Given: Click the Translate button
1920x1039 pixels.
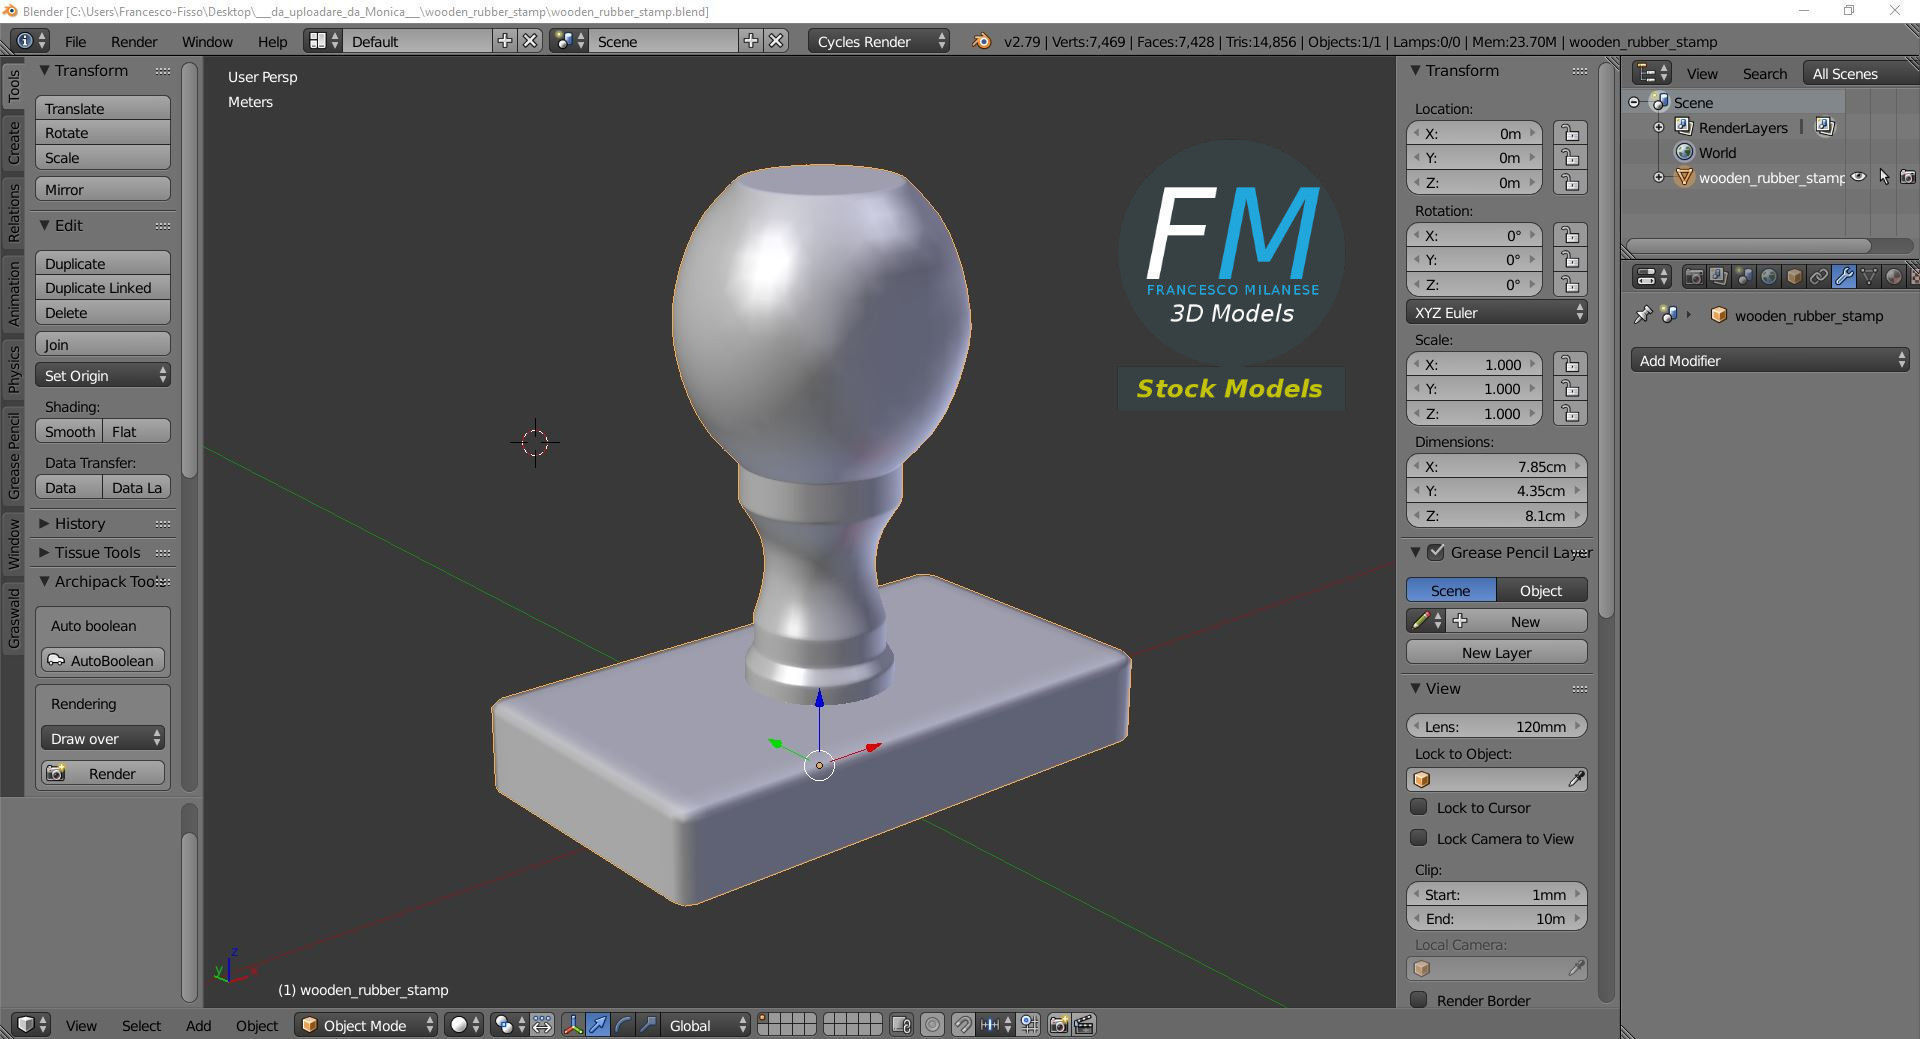Looking at the screenshot, I should coord(103,108).
